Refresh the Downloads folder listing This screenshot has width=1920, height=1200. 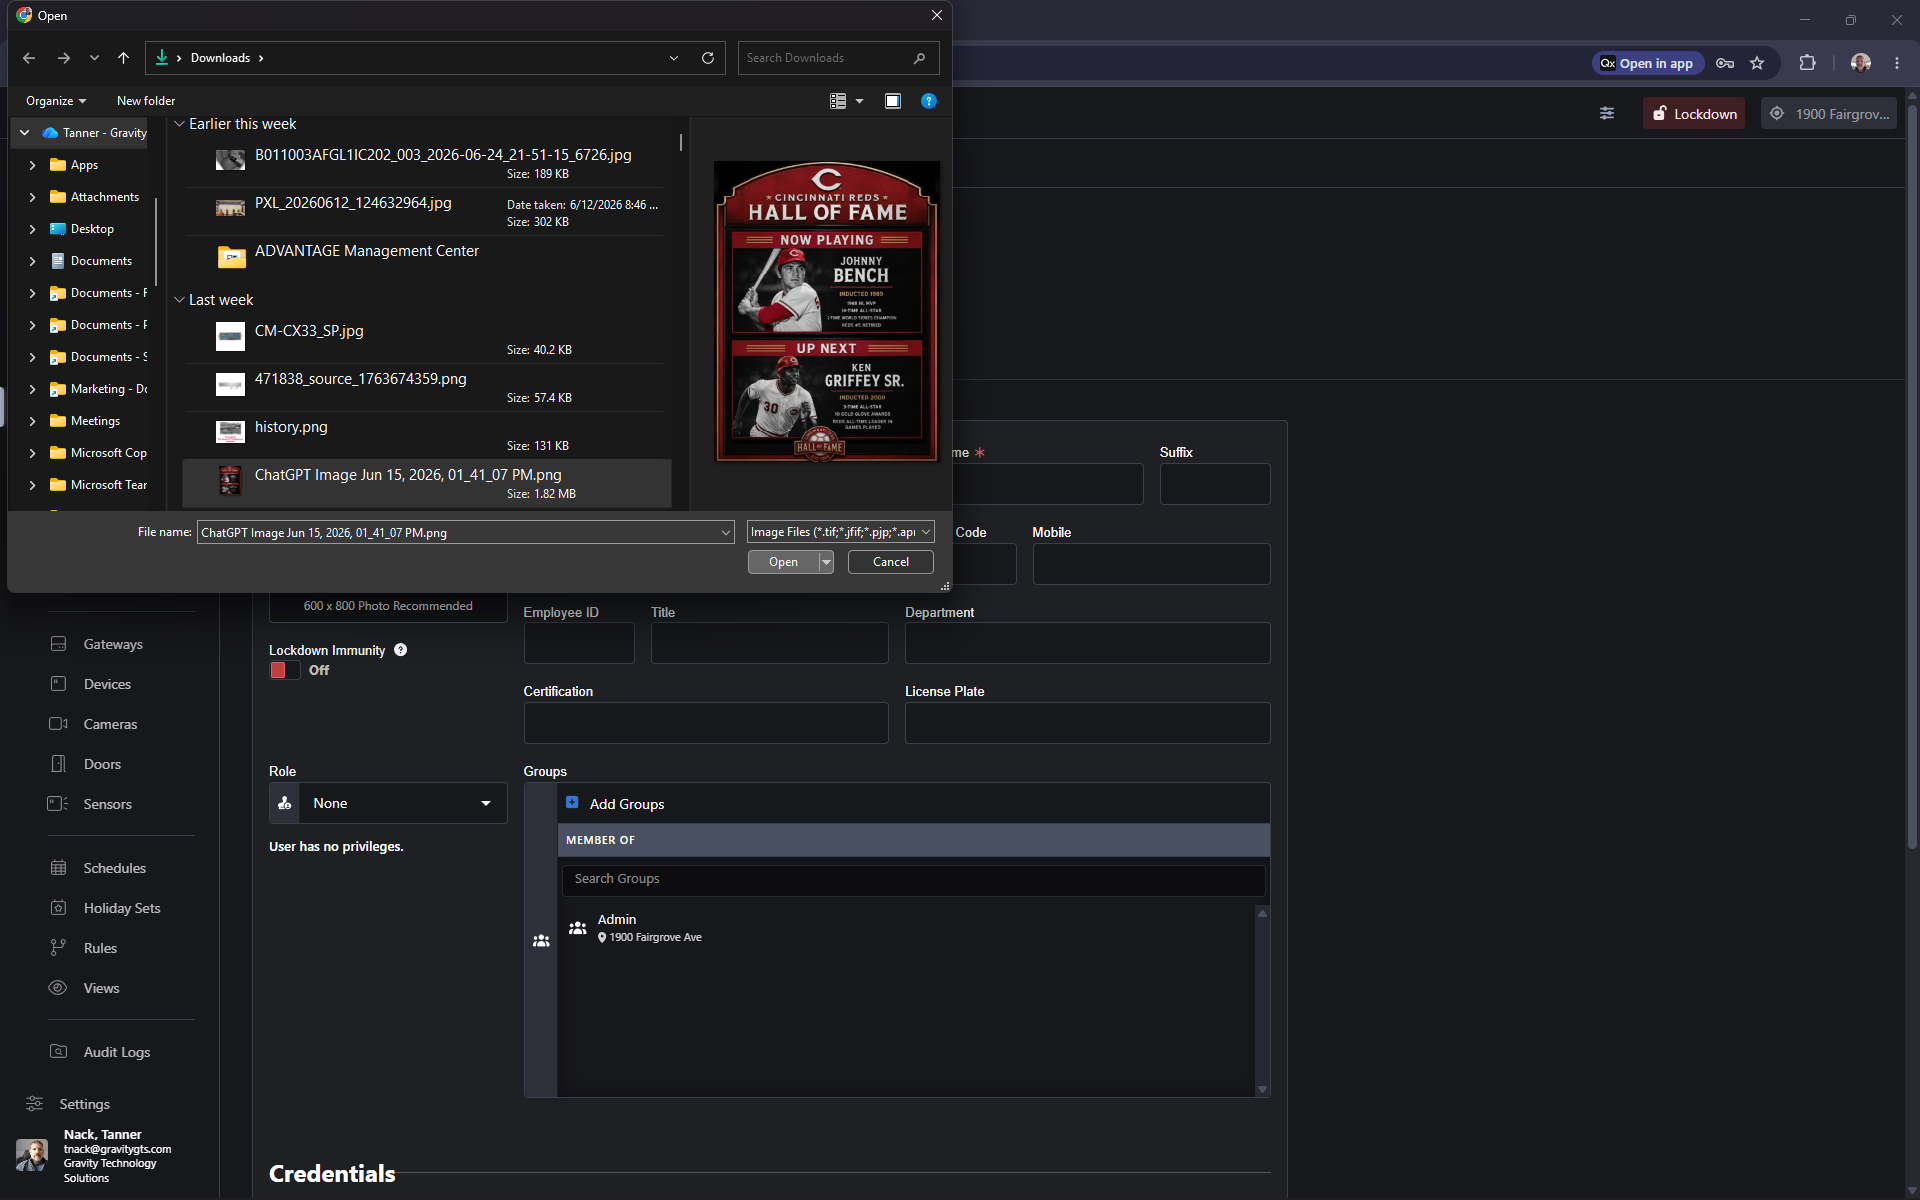708,58
